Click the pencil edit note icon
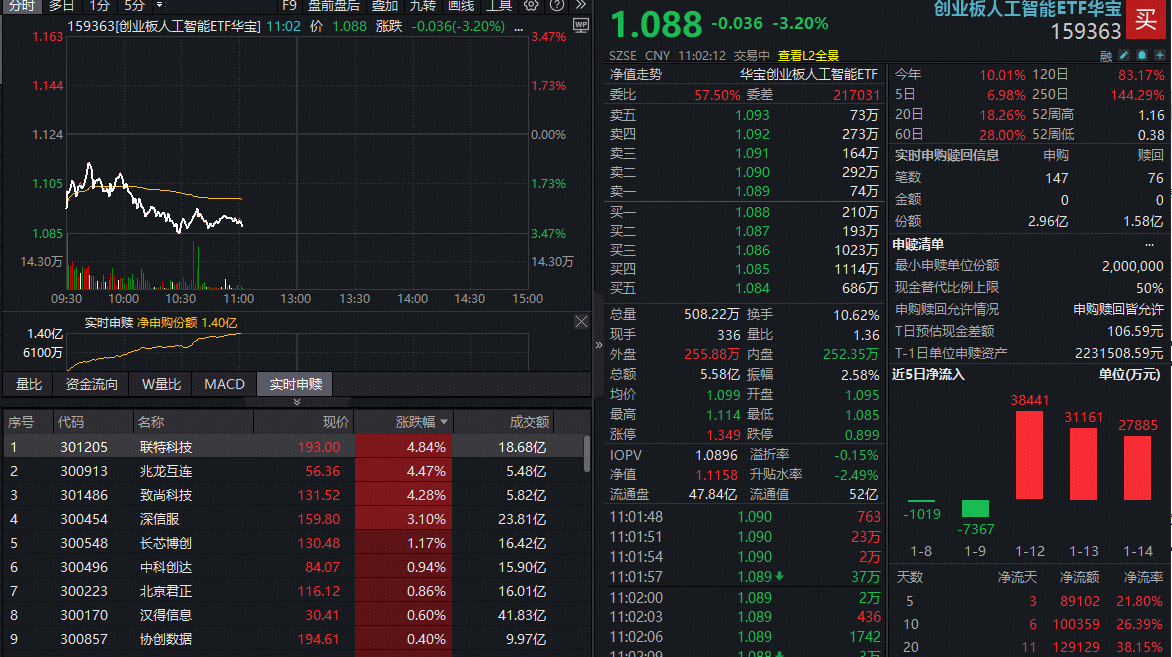Viewport: 1172px width, 657px height. (x=1124, y=55)
